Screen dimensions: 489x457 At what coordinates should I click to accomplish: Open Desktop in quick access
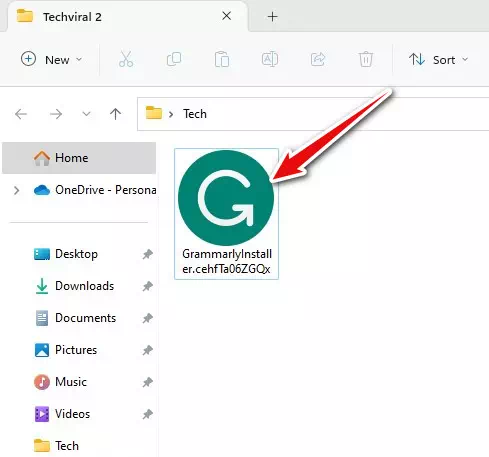click(x=66, y=254)
